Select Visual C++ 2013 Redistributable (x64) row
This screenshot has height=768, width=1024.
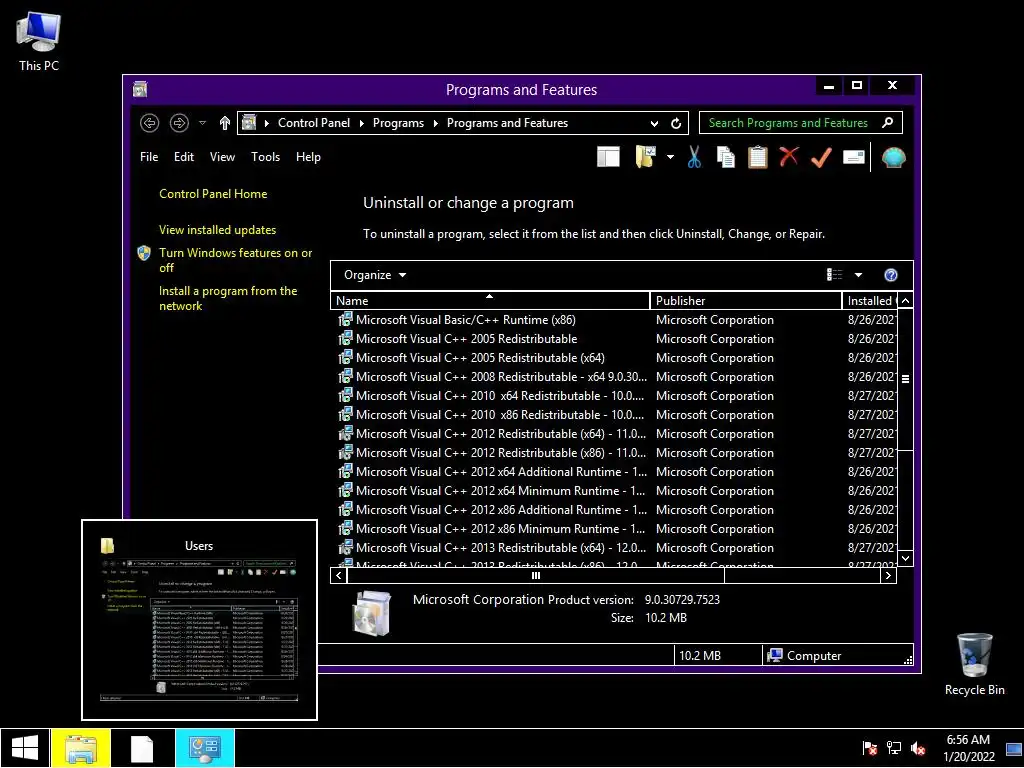click(x=616, y=547)
